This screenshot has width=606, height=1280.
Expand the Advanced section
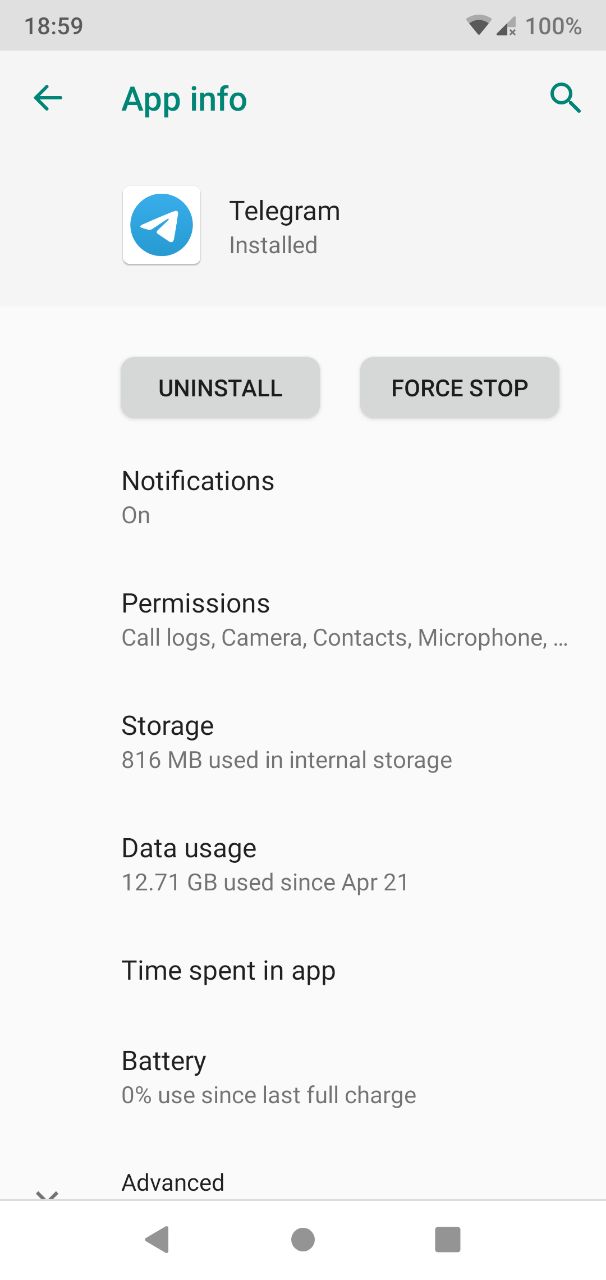click(173, 1183)
